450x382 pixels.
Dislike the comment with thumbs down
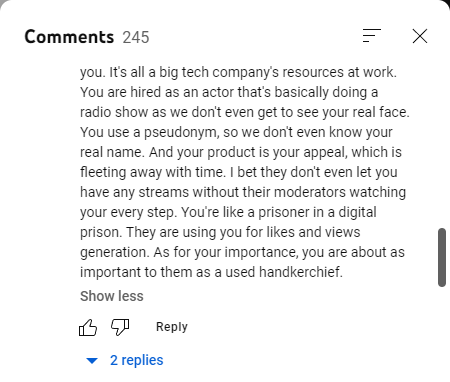coord(120,327)
